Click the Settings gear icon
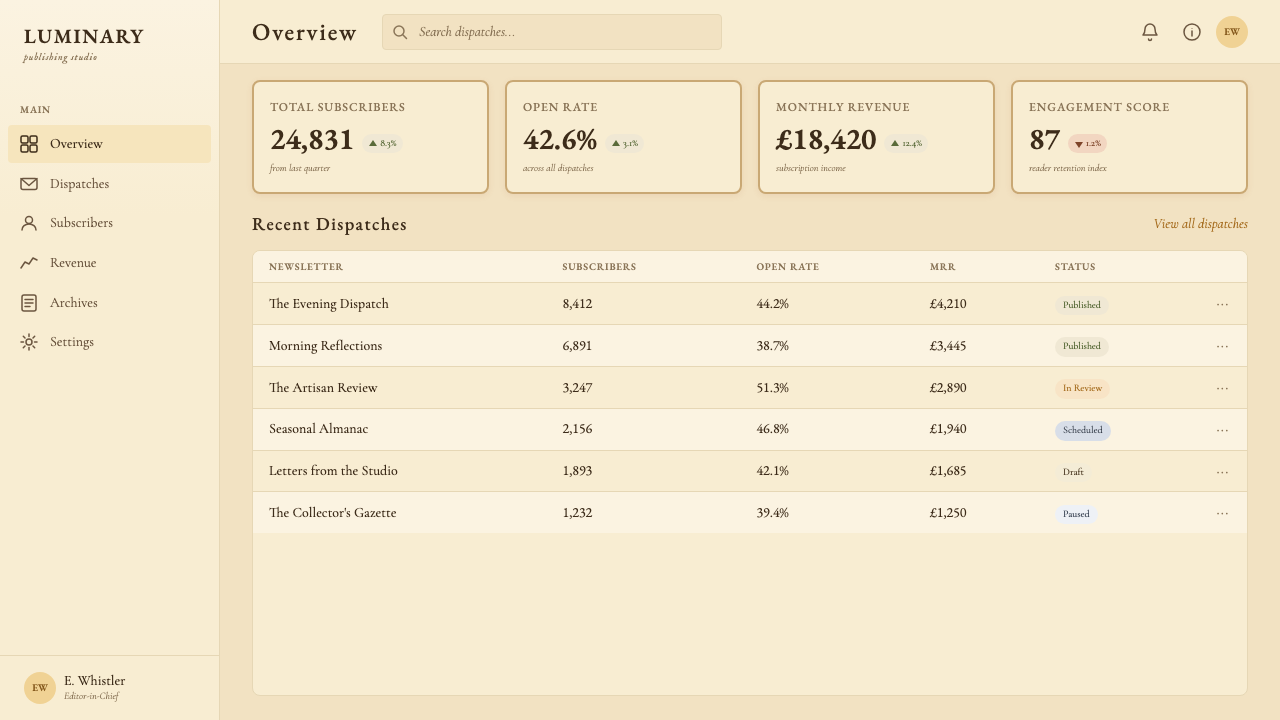 (29, 342)
